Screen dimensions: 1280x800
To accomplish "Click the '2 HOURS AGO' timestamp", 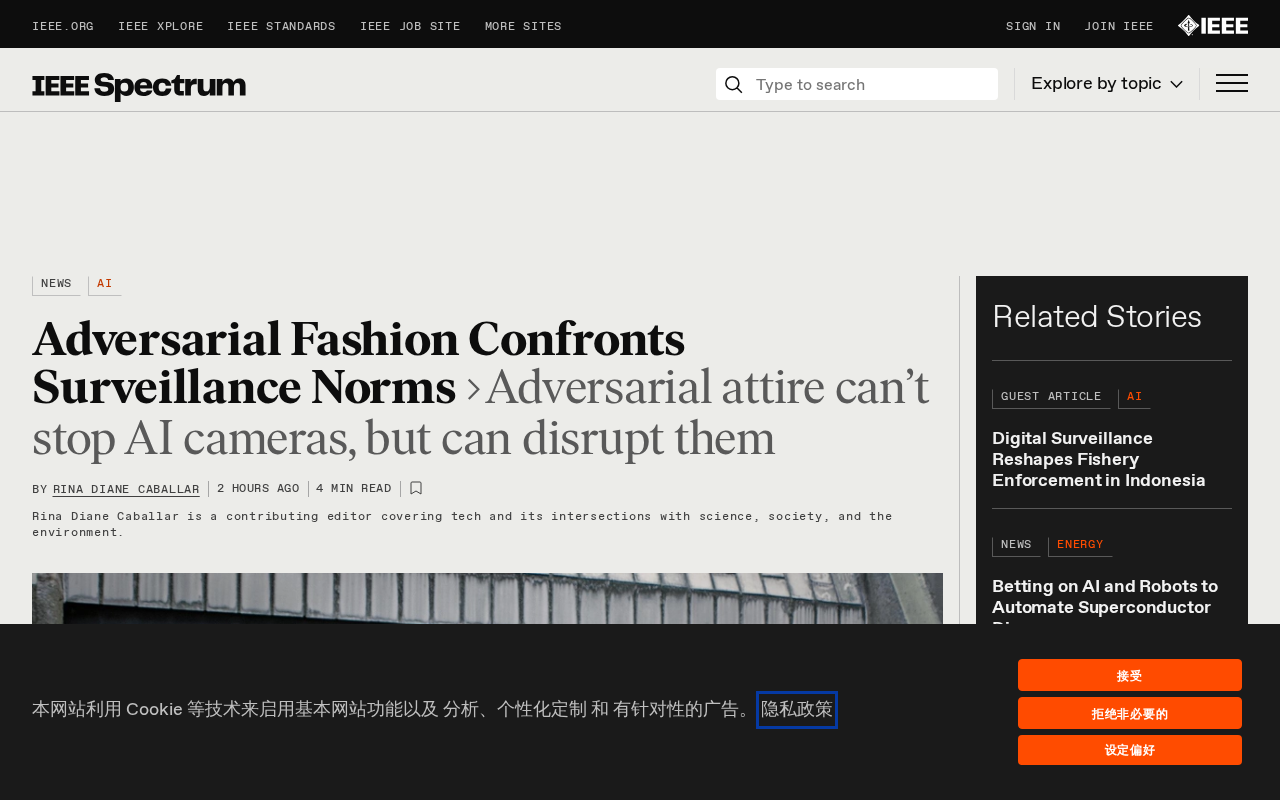I will pos(258,489).
